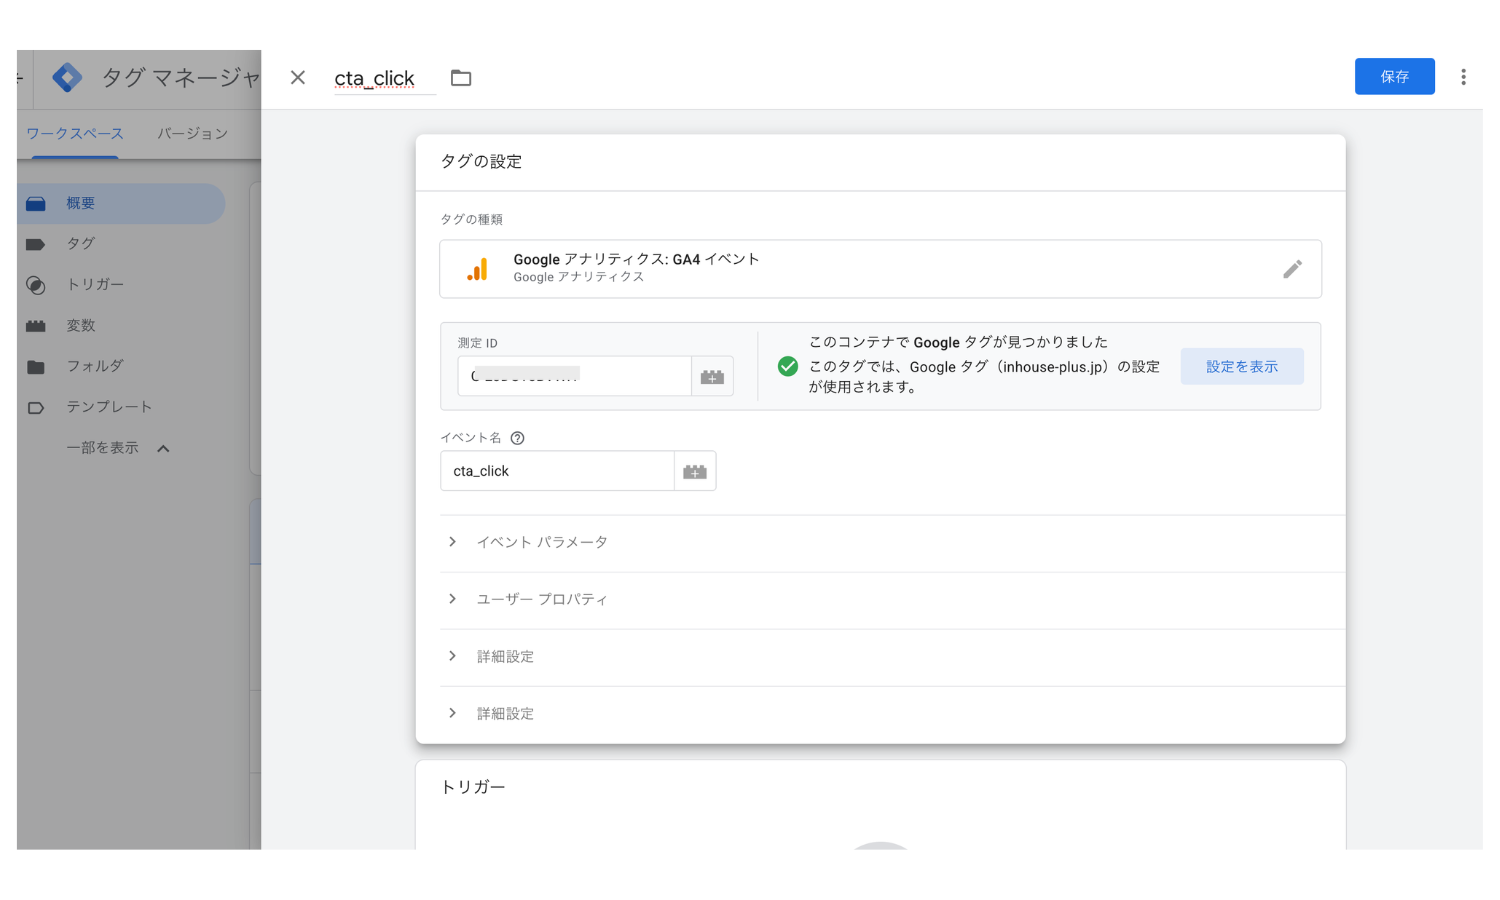Switch to the バージョン tab
1500x900 pixels.
[192, 133]
